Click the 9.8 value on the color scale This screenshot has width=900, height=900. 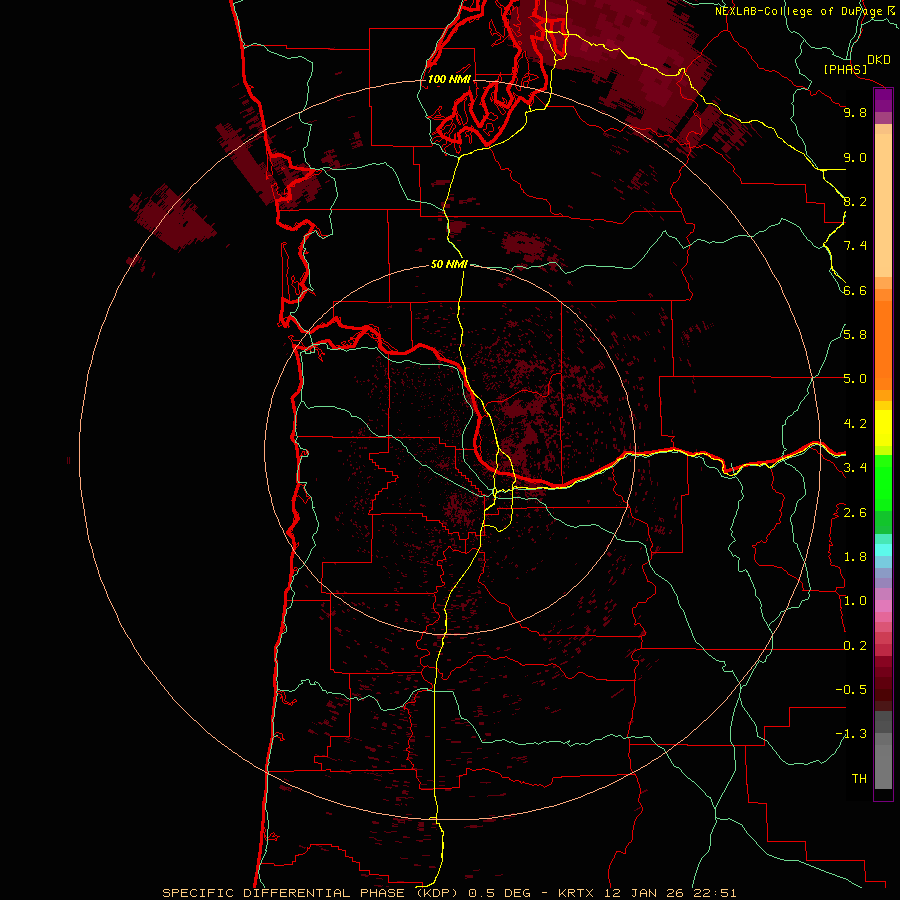tap(855, 112)
